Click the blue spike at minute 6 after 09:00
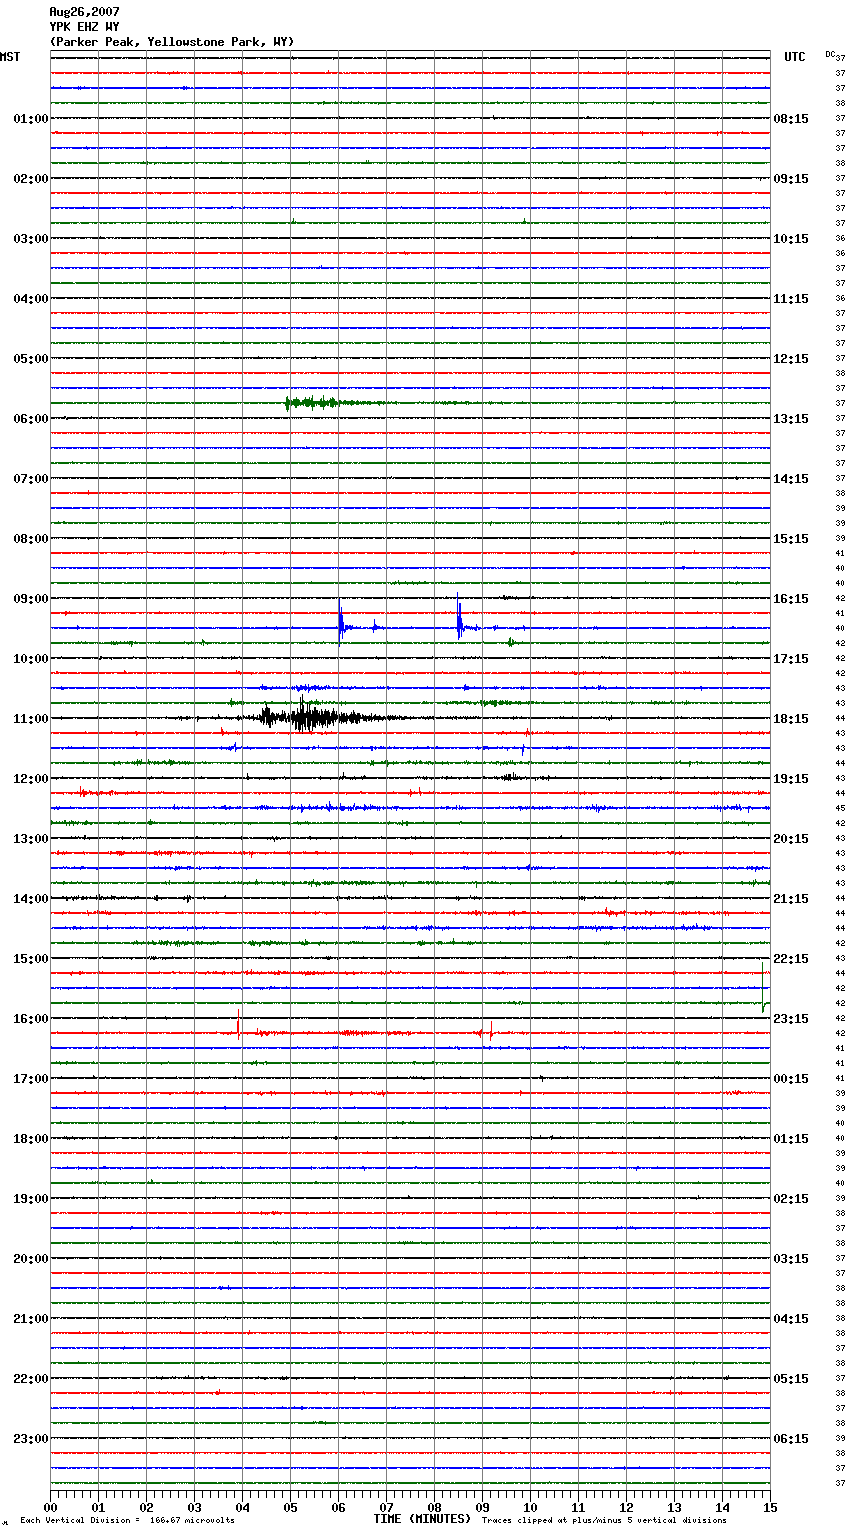 [x=341, y=623]
